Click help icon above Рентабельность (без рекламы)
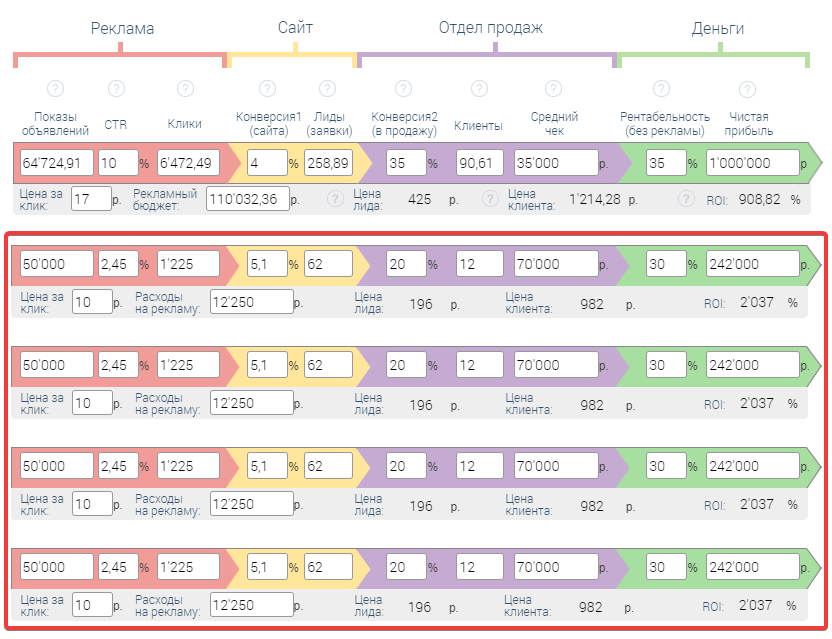The height and width of the screenshot is (639, 832). click(661, 88)
